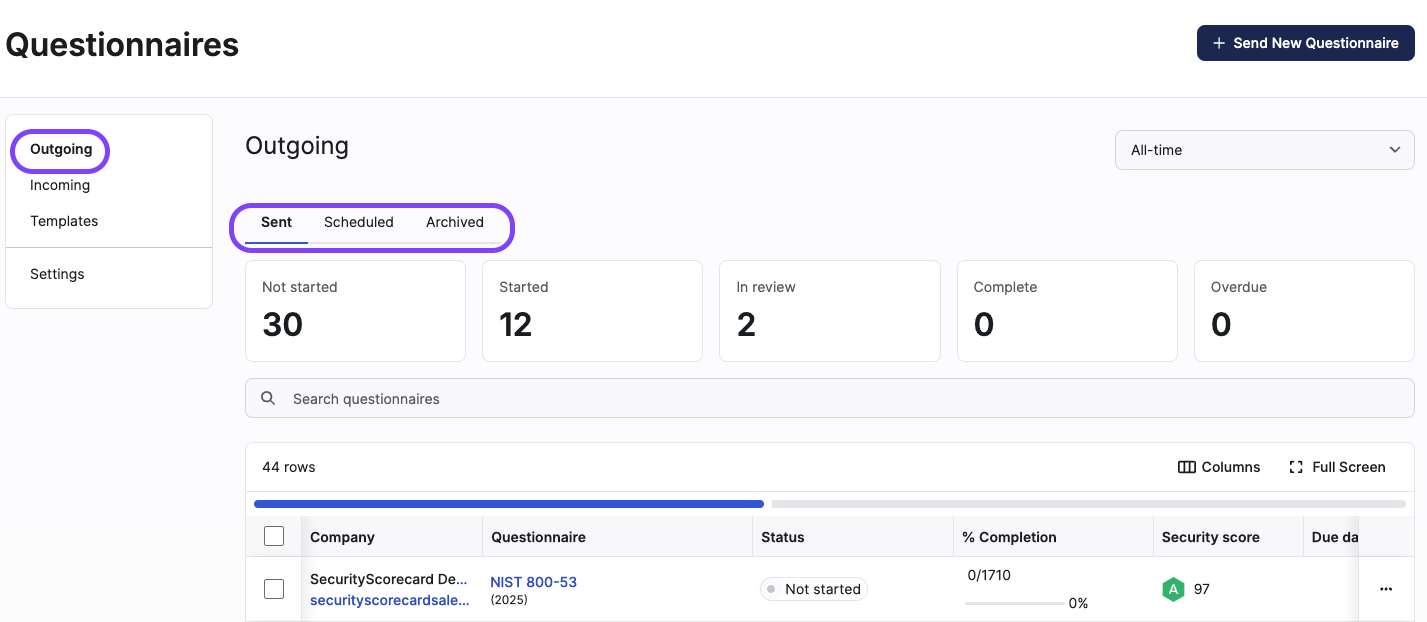Sort by the % Completion column header
Image resolution: width=1427 pixels, height=622 pixels.
coord(1009,537)
